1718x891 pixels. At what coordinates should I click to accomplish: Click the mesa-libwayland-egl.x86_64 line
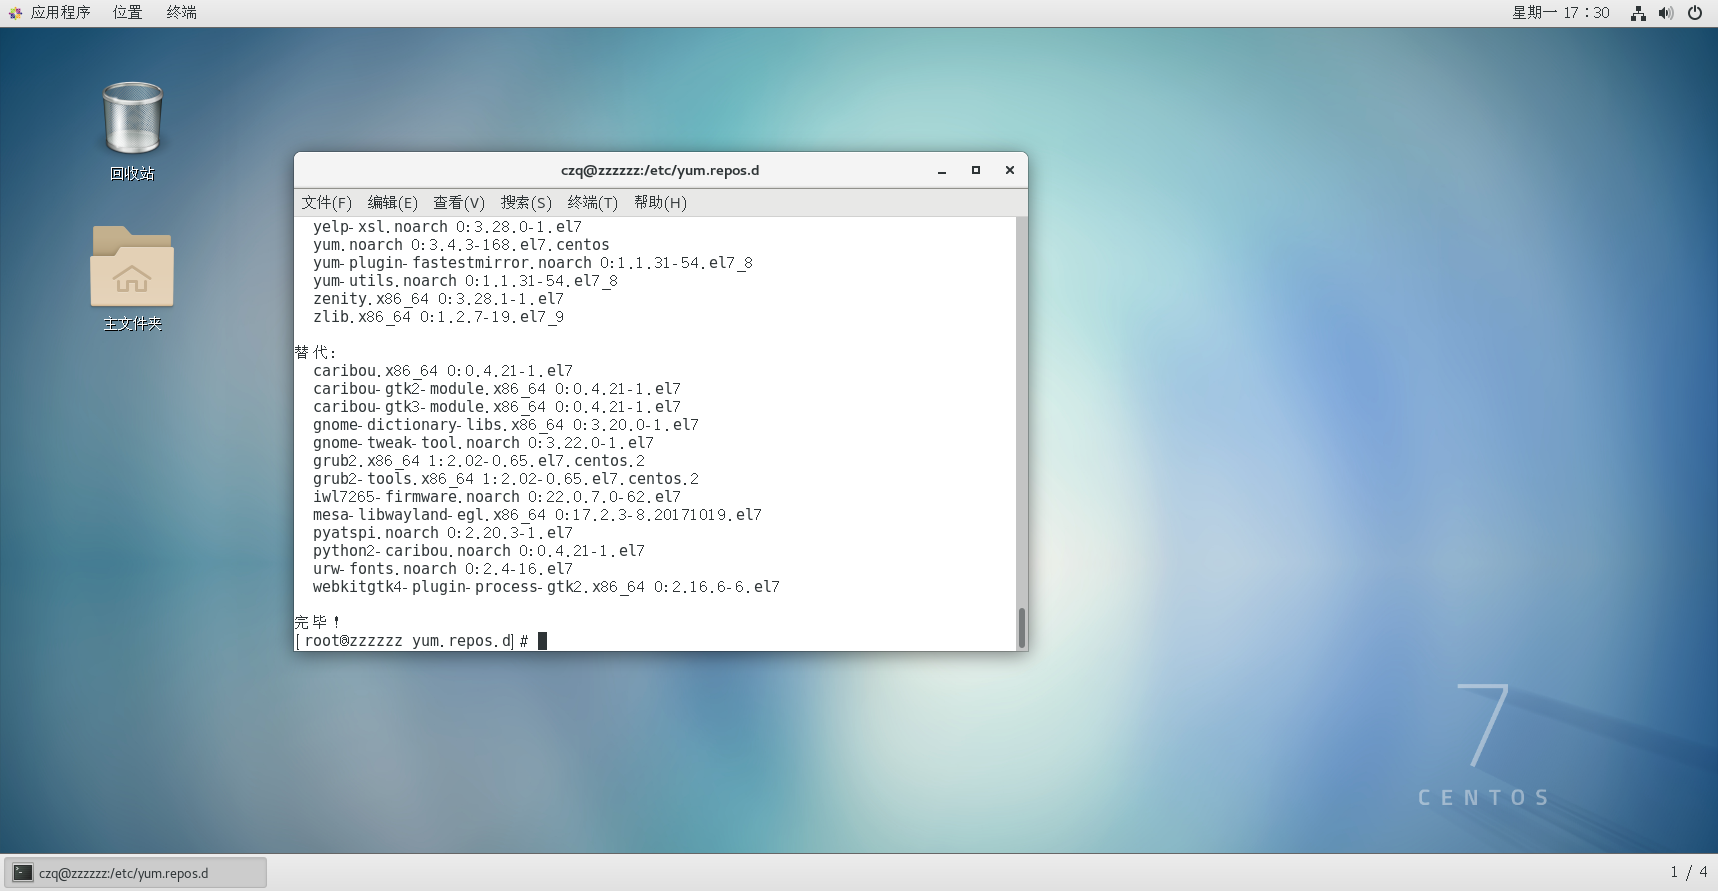tap(537, 515)
